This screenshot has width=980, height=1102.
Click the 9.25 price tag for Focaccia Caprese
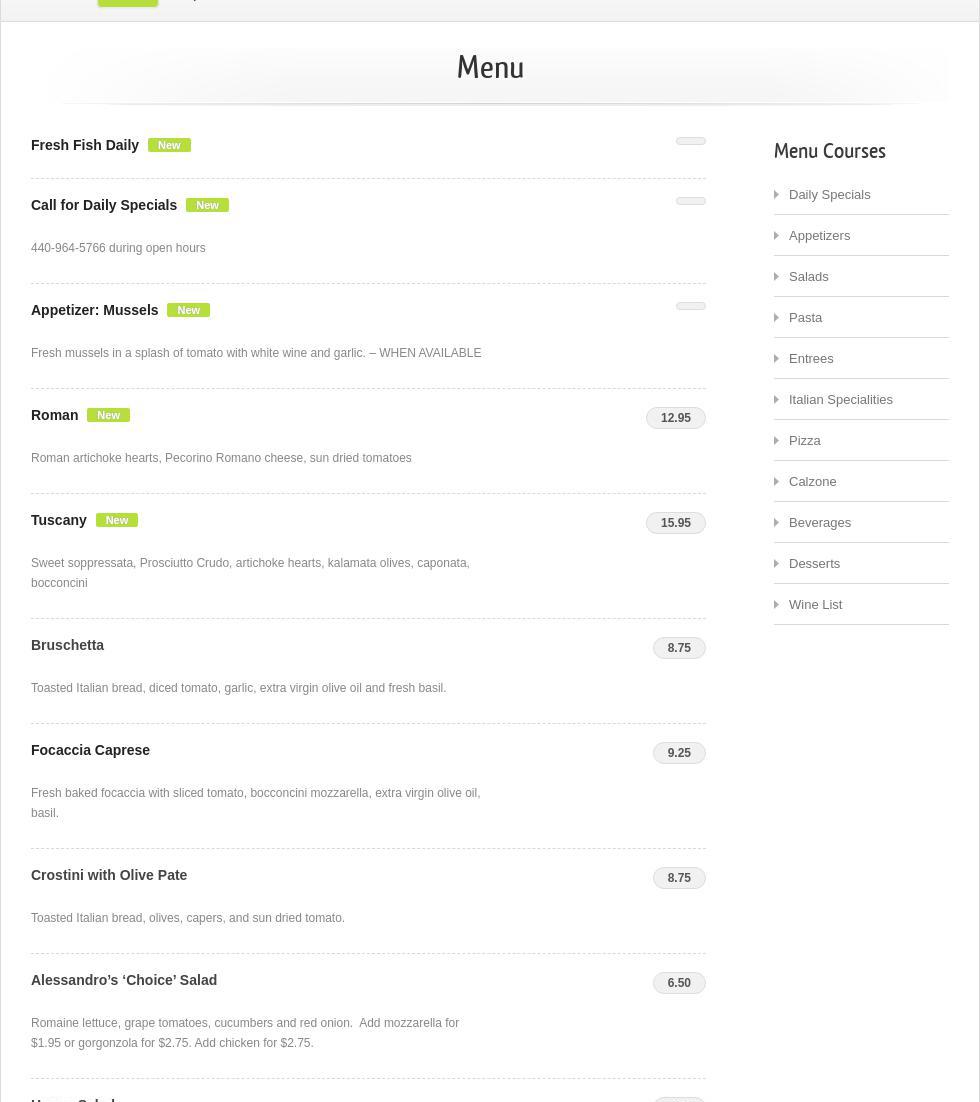click(679, 753)
